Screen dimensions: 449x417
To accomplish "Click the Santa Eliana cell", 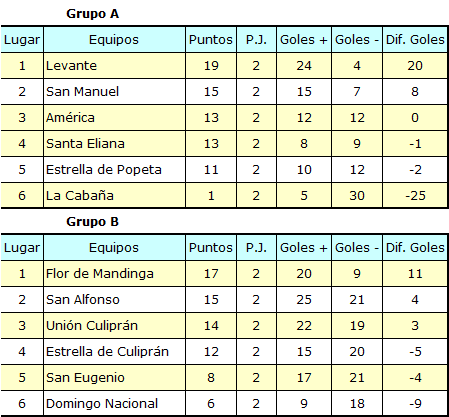I will pos(114,144).
